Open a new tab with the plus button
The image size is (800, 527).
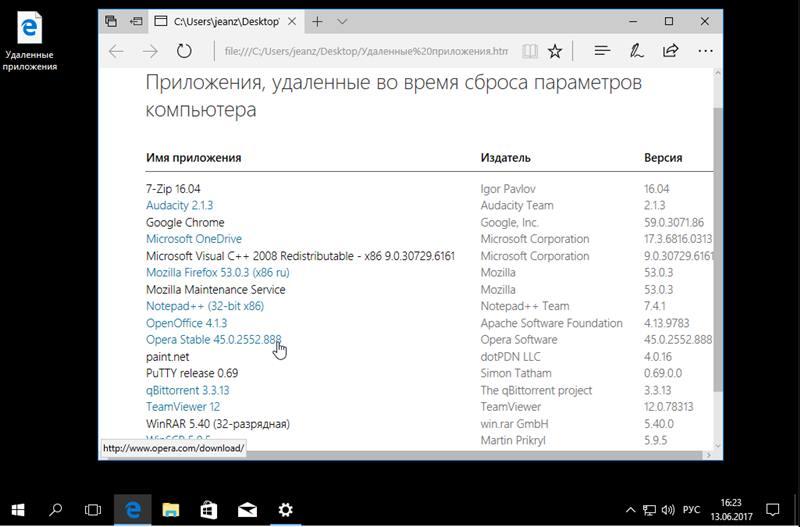pos(317,21)
